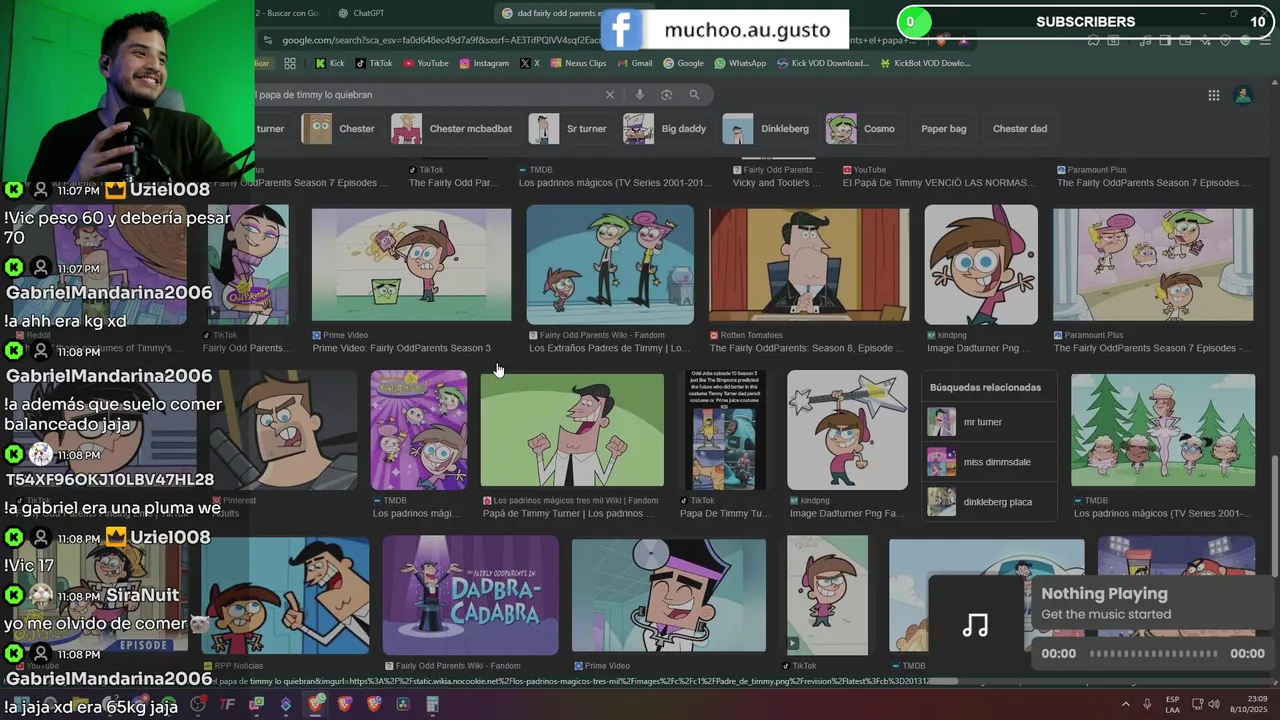The image size is (1280, 720).
Task: Open the Google account avatar
Action: pyautogui.click(x=1243, y=96)
